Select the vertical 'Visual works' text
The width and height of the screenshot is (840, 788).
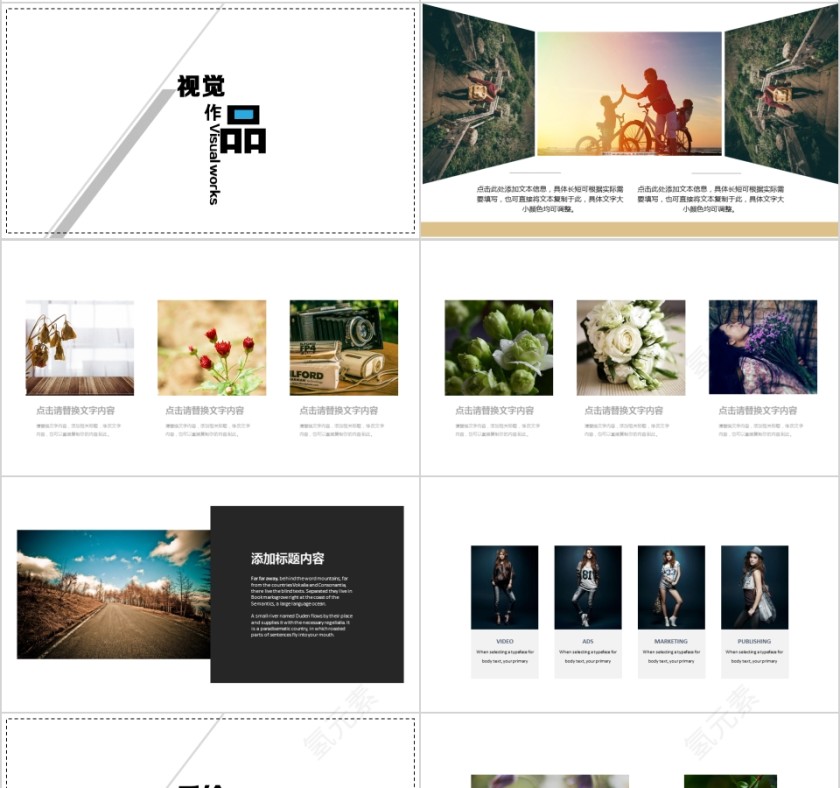tap(213, 165)
